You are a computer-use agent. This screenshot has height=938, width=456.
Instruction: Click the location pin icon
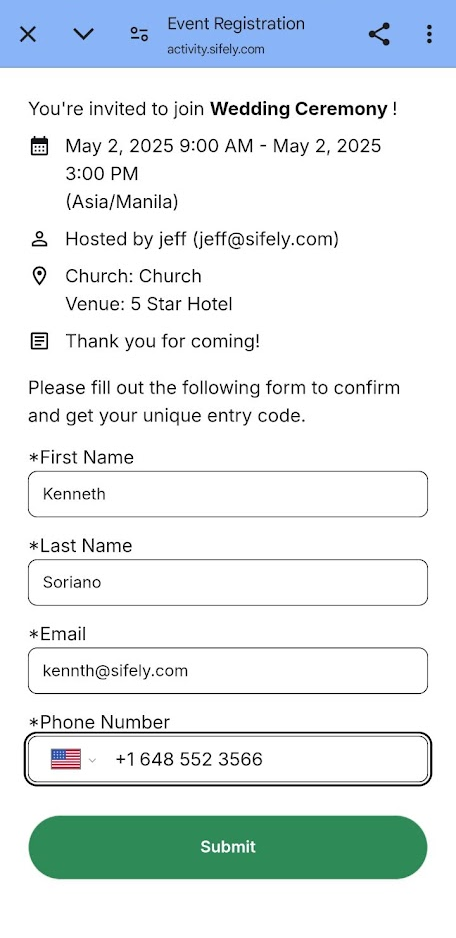coord(39,276)
